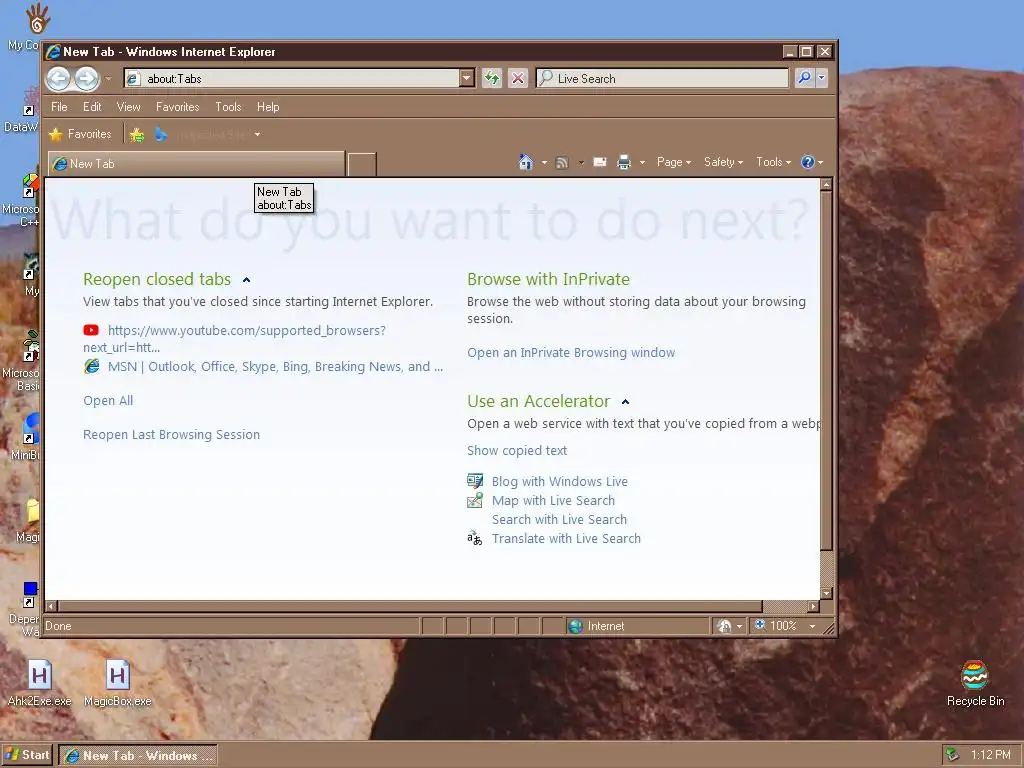Click the tray icon beside the clock
Viewport: 1024px width, 768px height.
[x=953, y=755]
